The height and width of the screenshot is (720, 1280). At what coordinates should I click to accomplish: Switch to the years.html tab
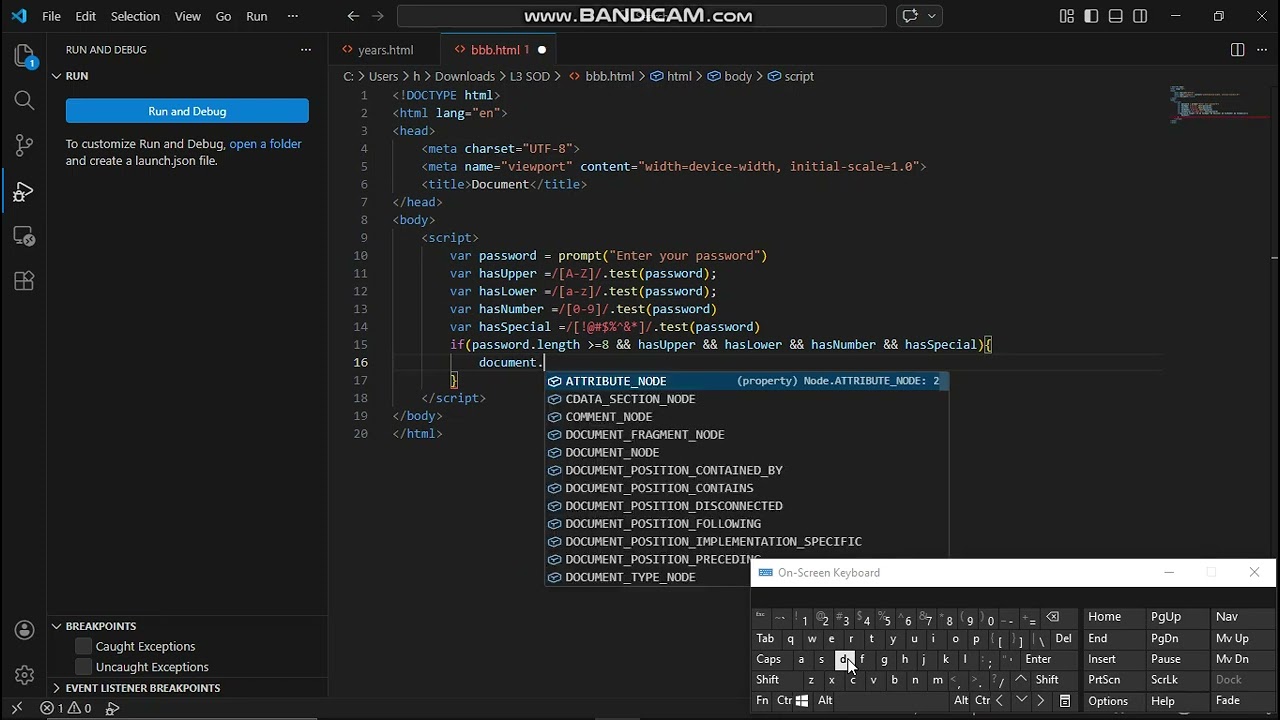[x=385, y=50]
